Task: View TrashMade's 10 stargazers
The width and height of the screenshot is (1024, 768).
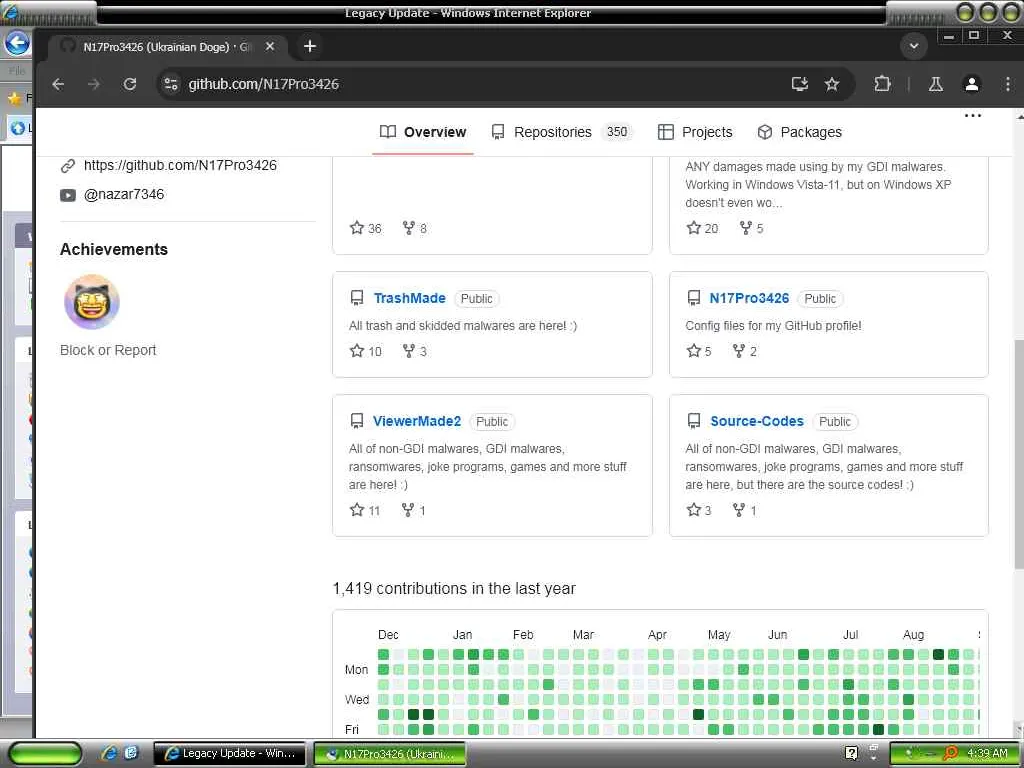Action: (x=366, y=351)
